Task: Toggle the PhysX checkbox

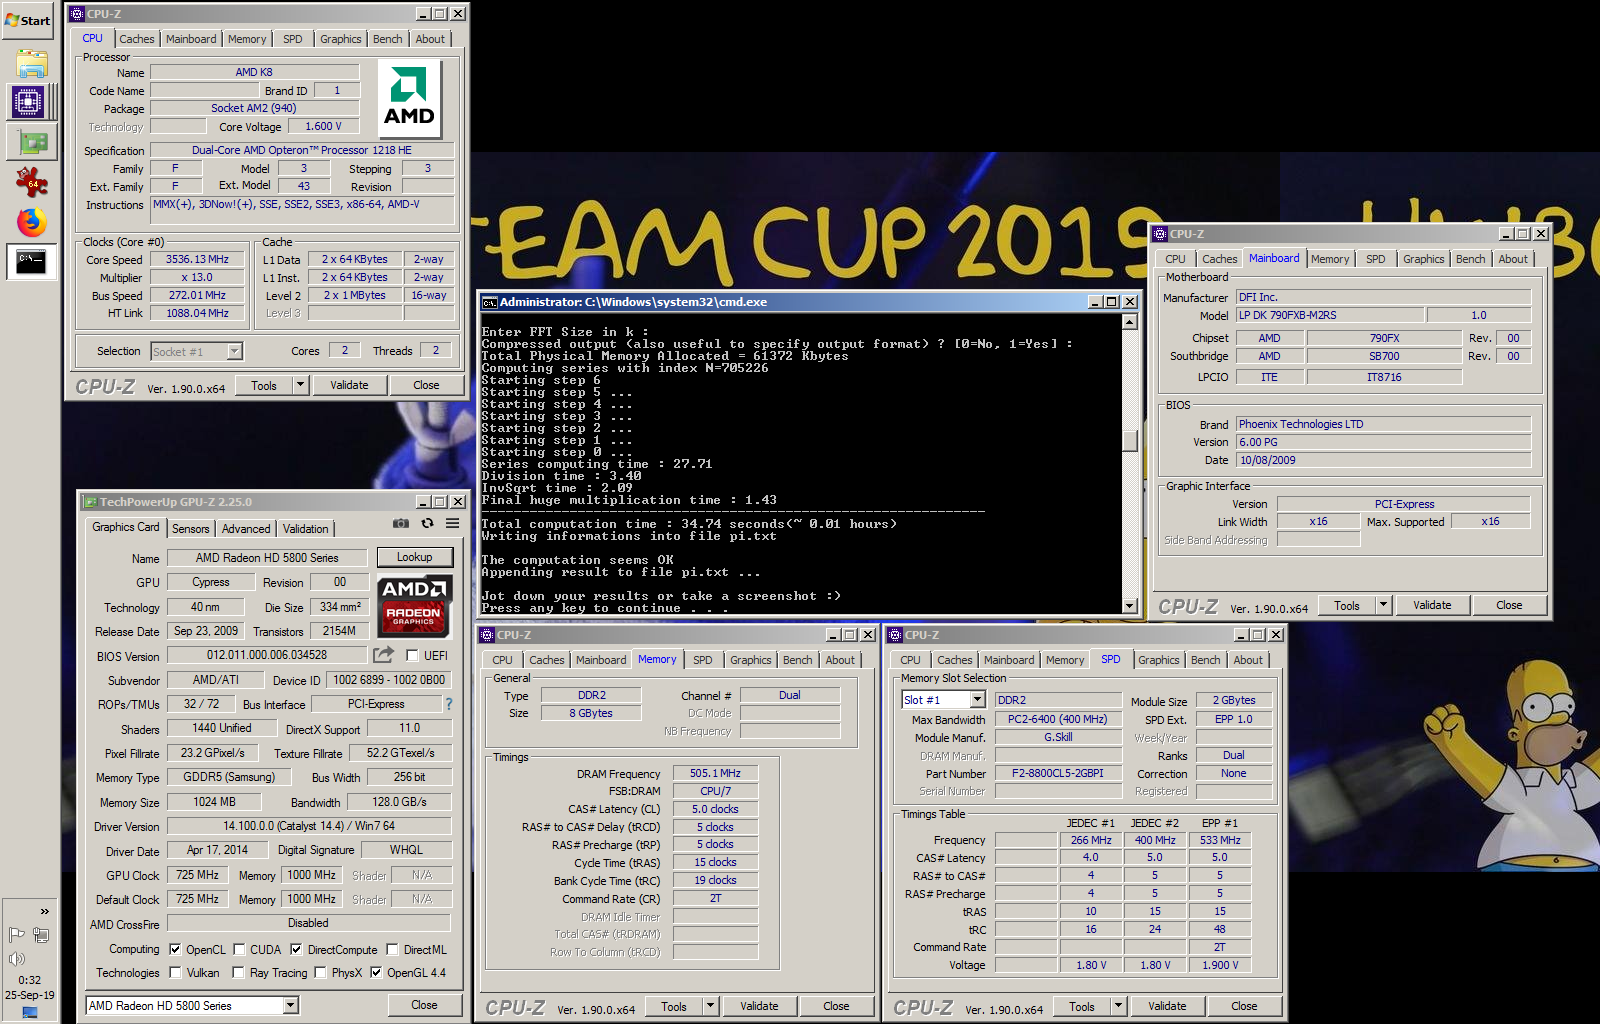Action: (320, 973)
